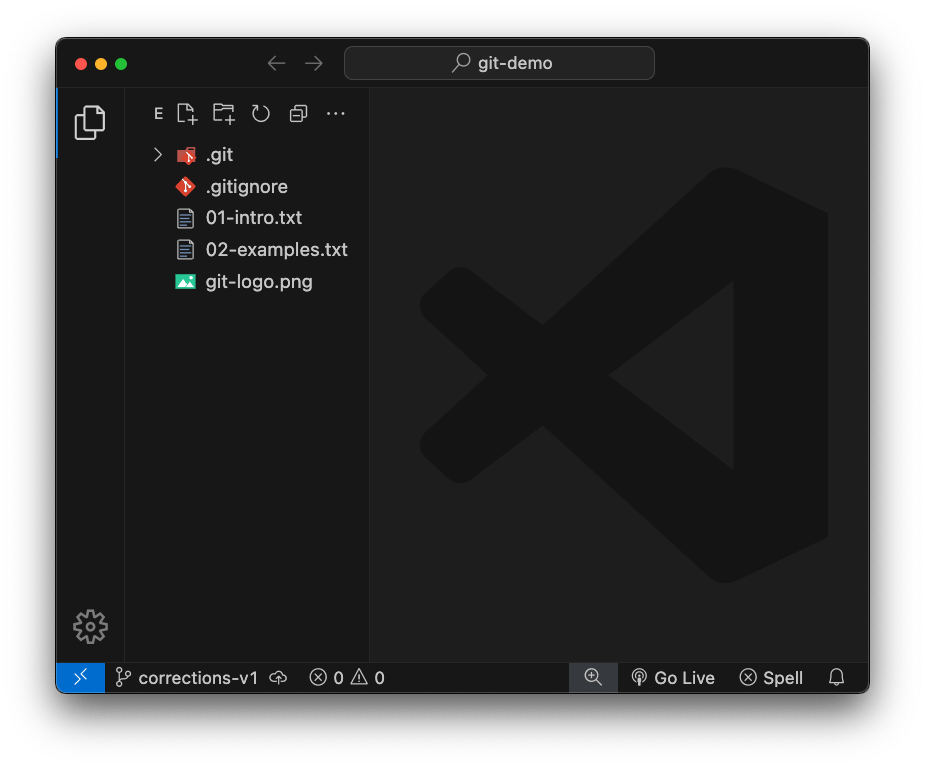Minimize the window with yellow button

[x=101, y=64]
